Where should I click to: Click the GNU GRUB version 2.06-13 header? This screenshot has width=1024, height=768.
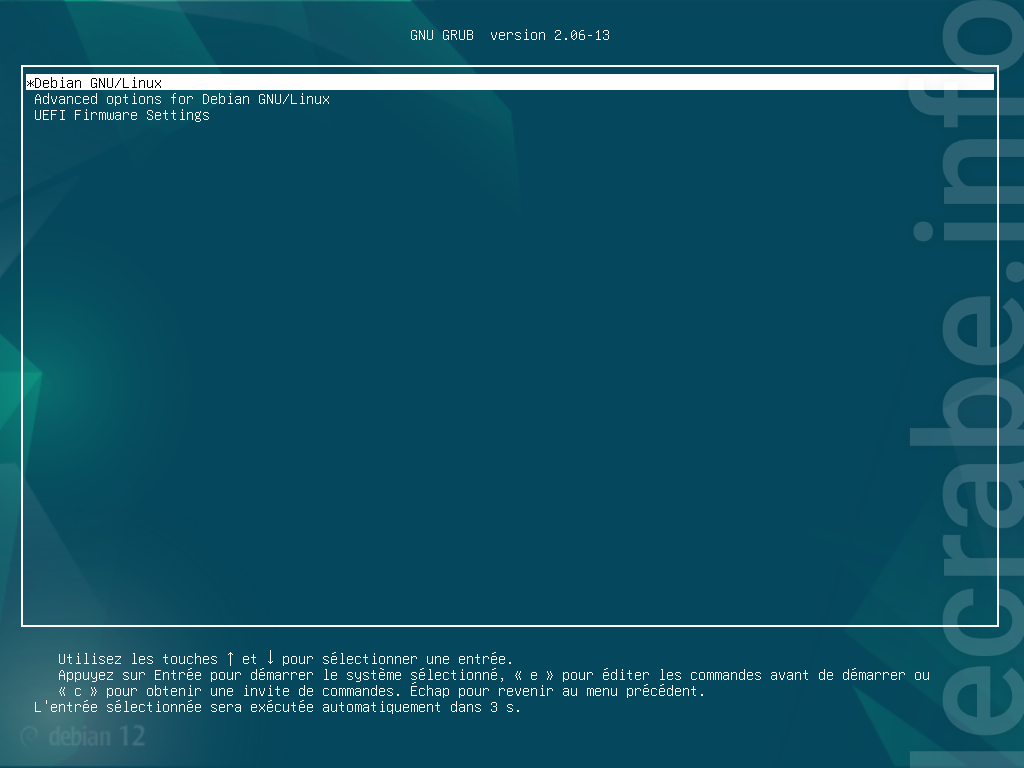(509, 35)
